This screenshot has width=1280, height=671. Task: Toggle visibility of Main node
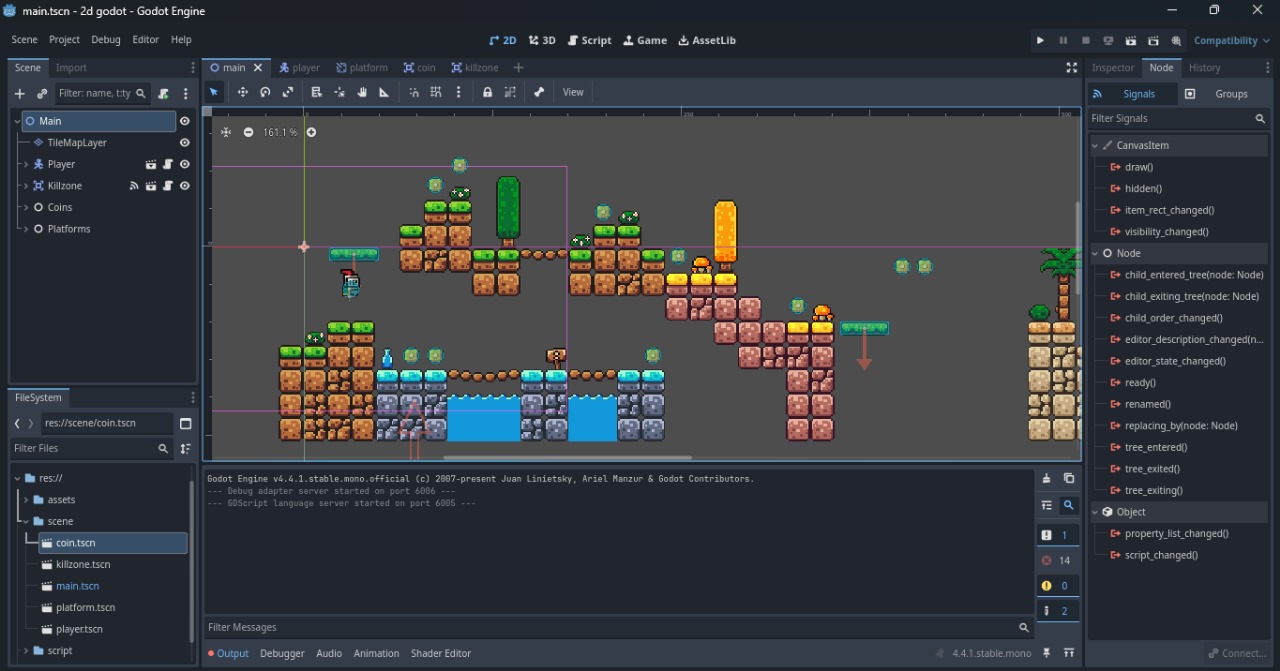click(184, 121)
